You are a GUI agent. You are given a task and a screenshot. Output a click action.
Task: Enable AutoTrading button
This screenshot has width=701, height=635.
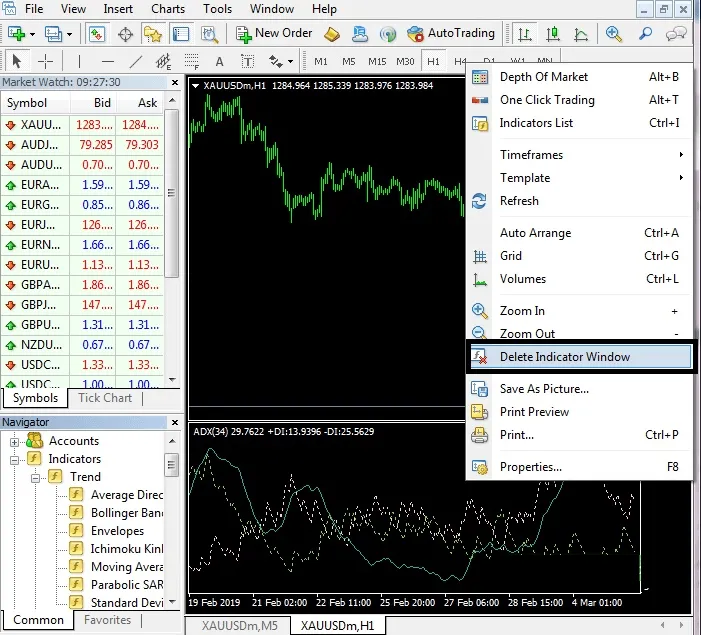(x=451, y=34)
